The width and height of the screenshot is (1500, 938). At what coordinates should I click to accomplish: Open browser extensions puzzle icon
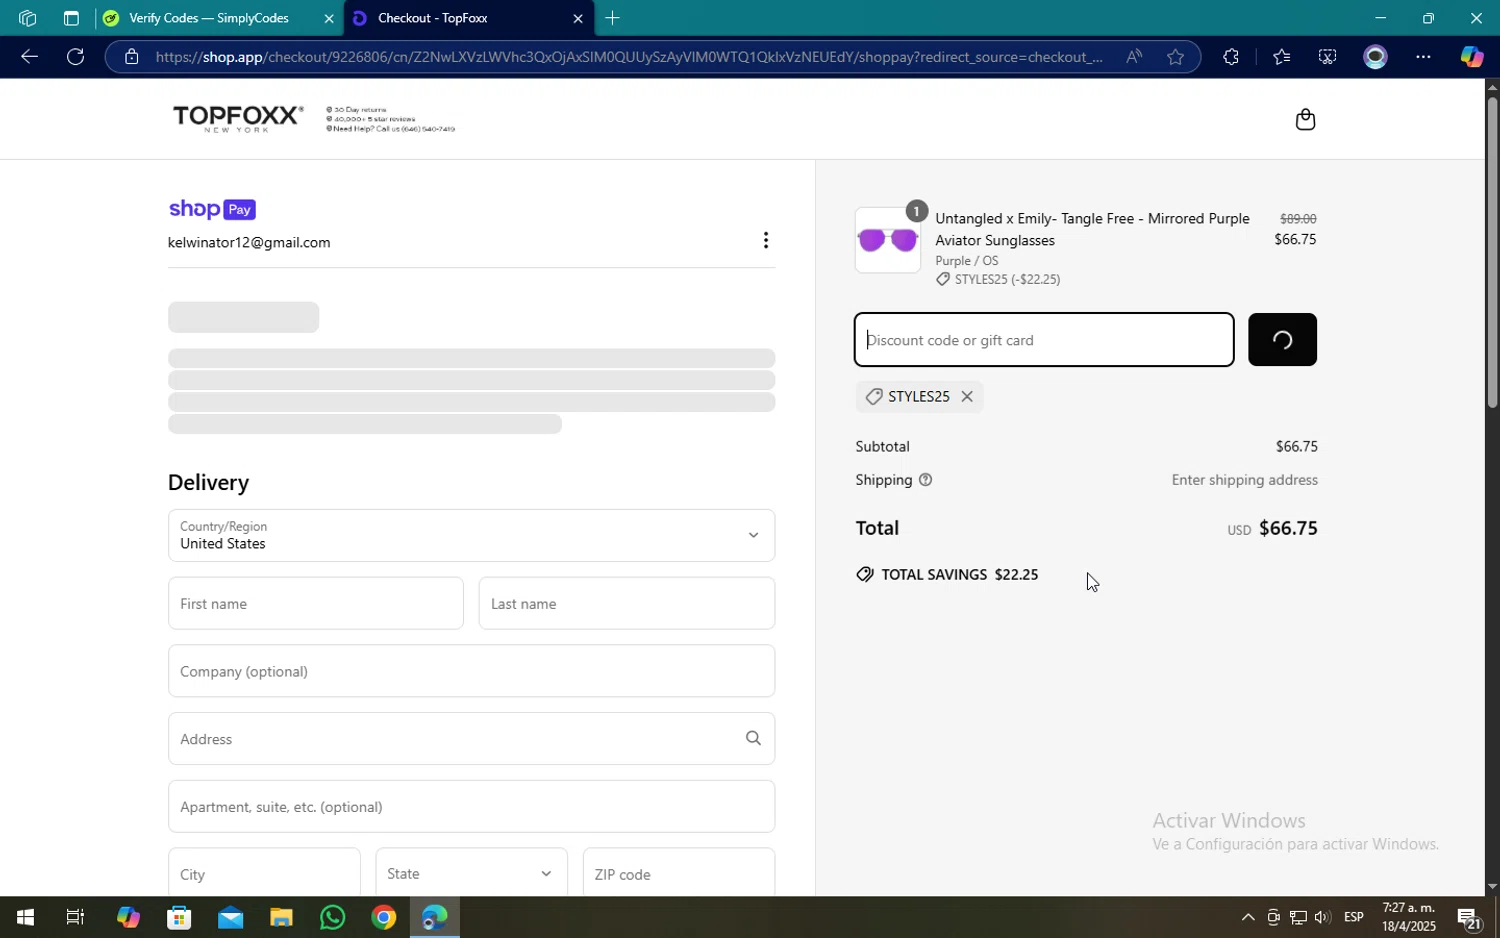point(1230,57)
